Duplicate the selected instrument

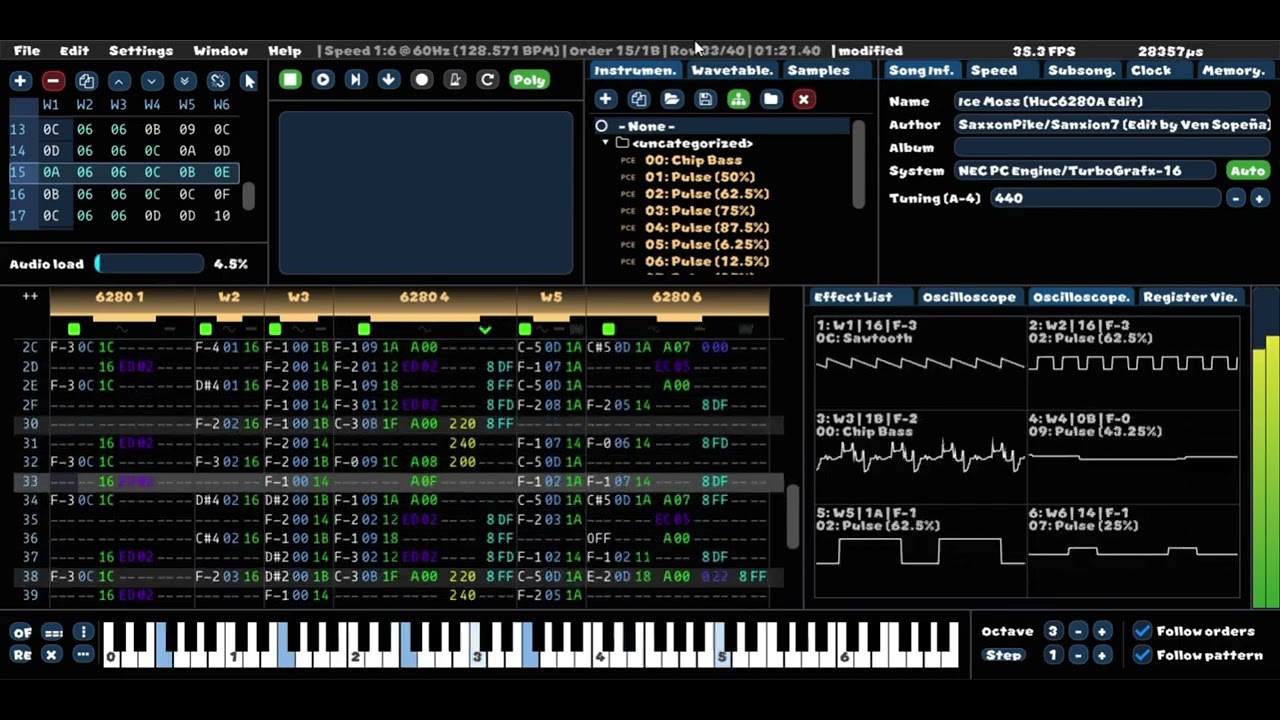coord(638,99)
